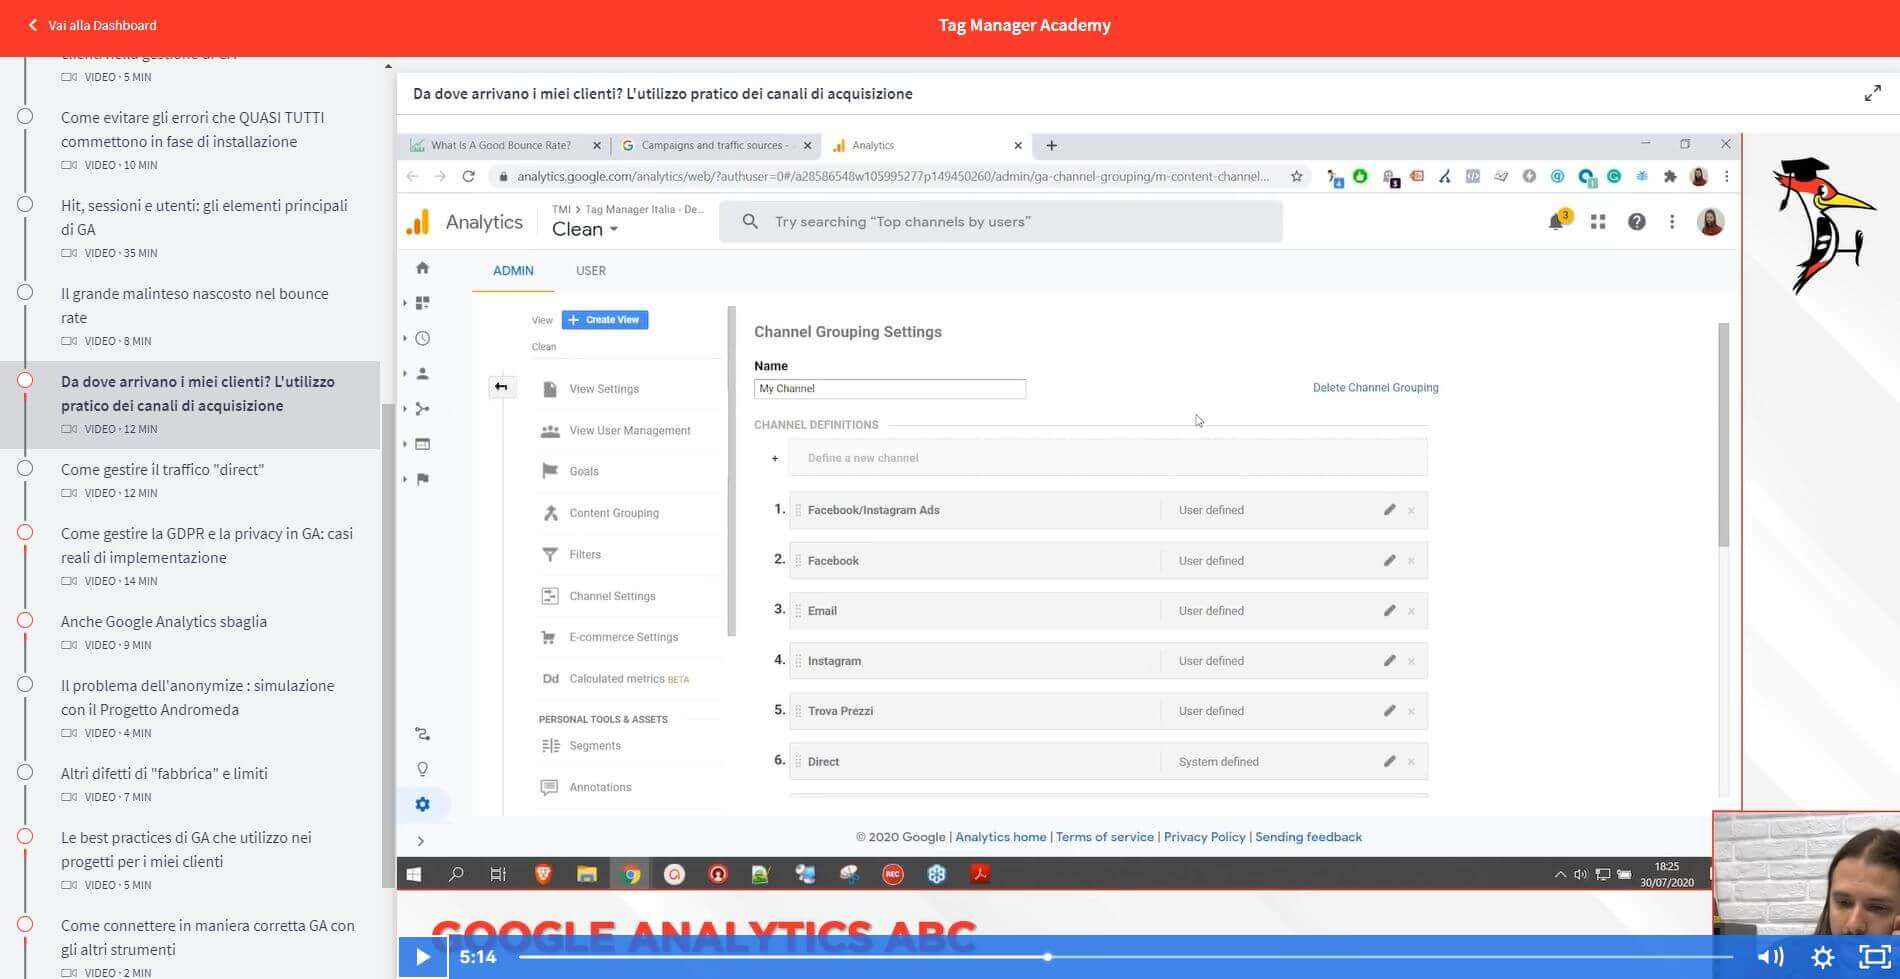1900x979 pixels.
Task: Edit the Facebook/Instagram Ads channel with pencil
Action: [x=1389, y=510]
